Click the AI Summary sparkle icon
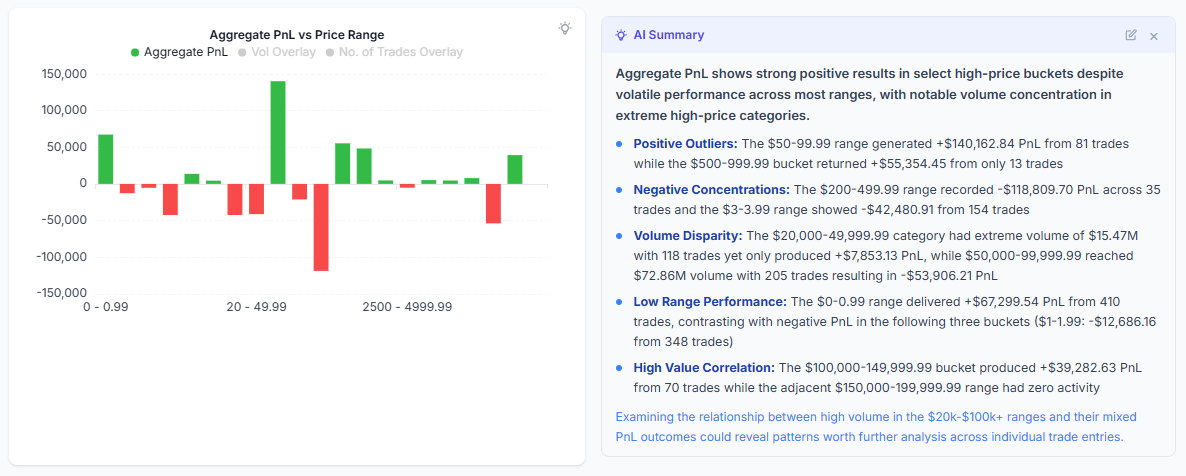Screen dimensions: 1186x476 (x=622, y=35)
